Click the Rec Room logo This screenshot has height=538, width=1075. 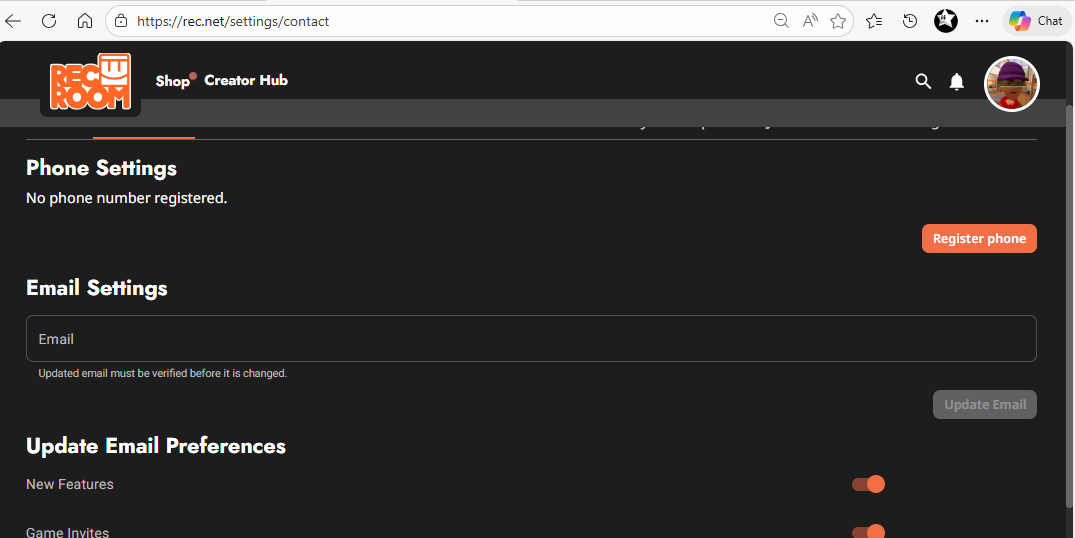(x=90, y=81)
